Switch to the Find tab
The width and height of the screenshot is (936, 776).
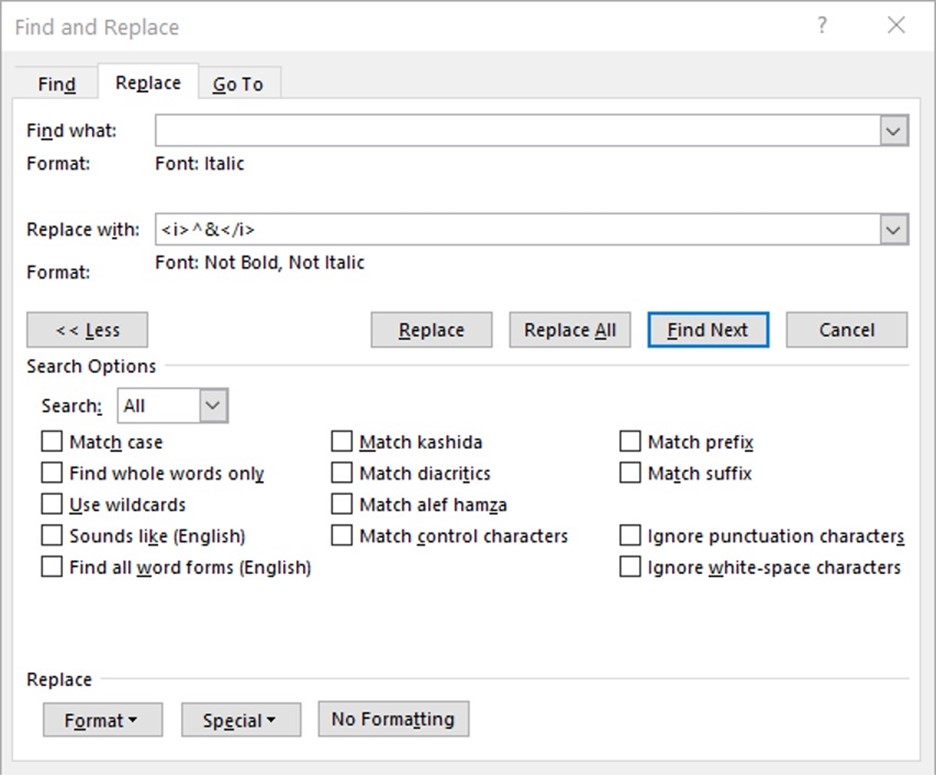[x=56, y=84]
